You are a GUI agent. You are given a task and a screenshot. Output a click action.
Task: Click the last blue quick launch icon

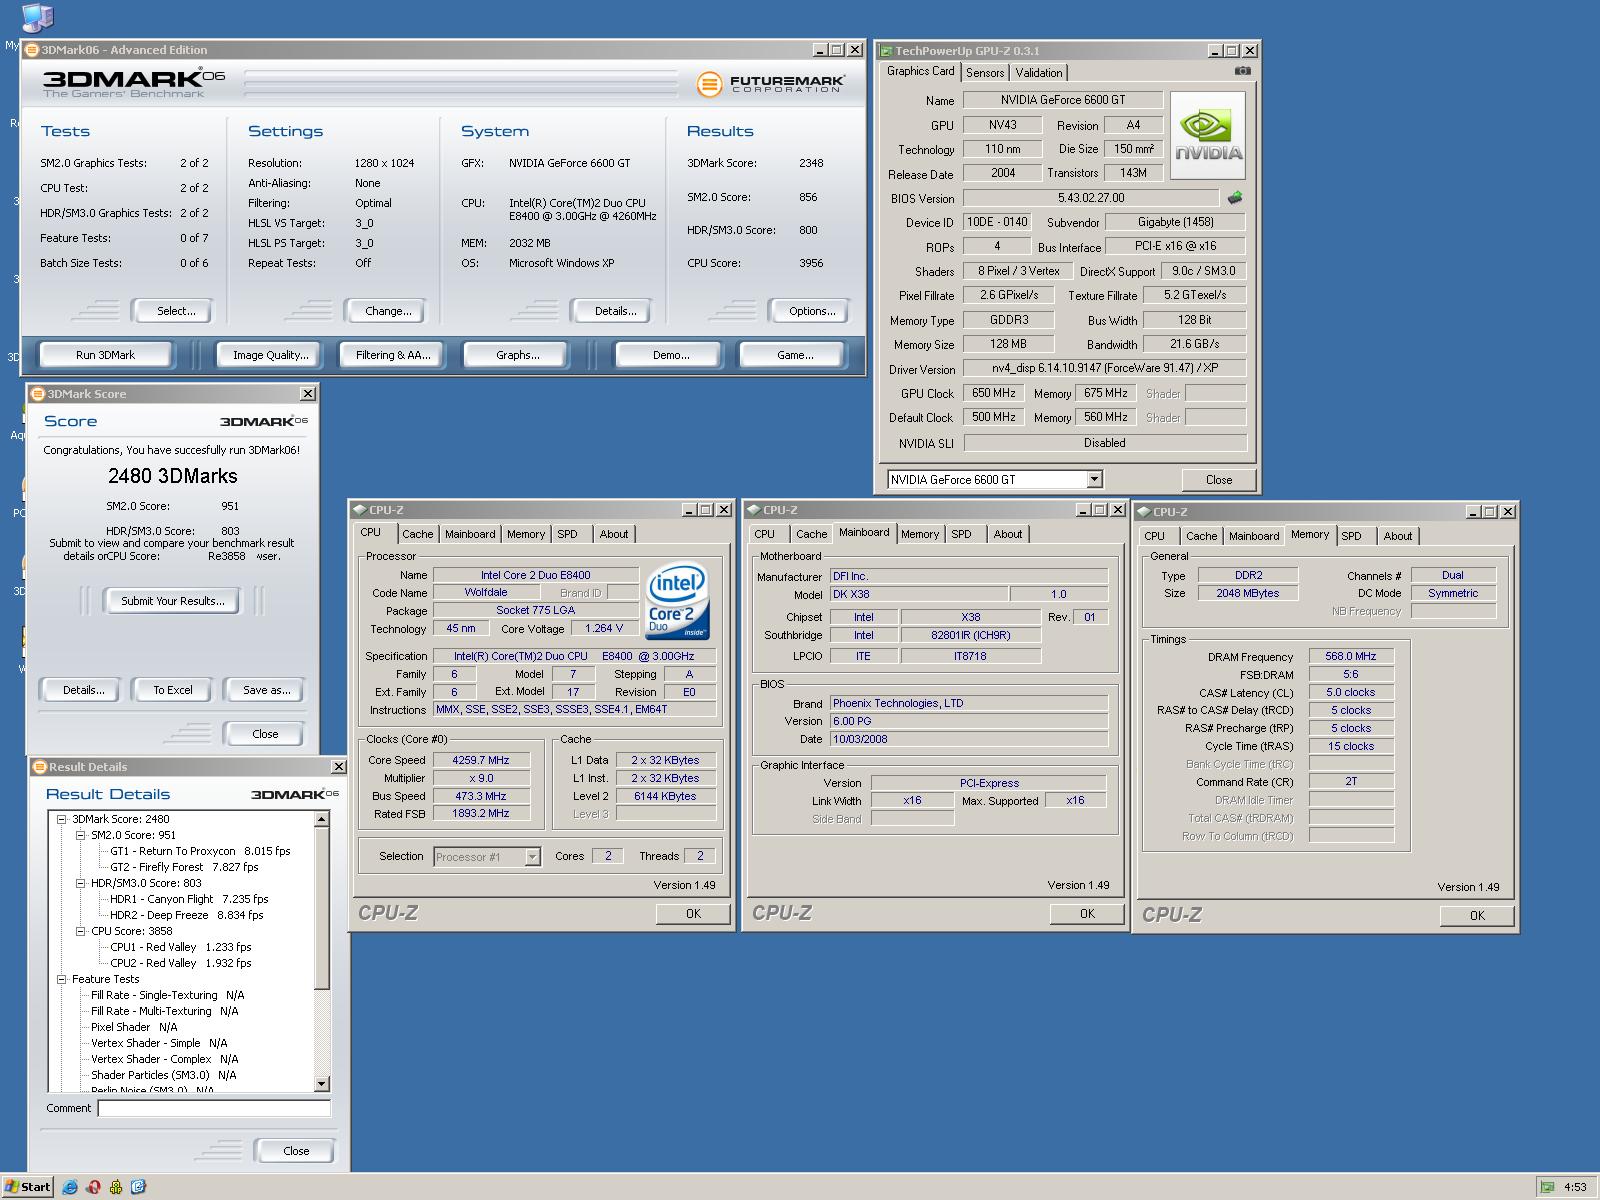pos(139,1187)
